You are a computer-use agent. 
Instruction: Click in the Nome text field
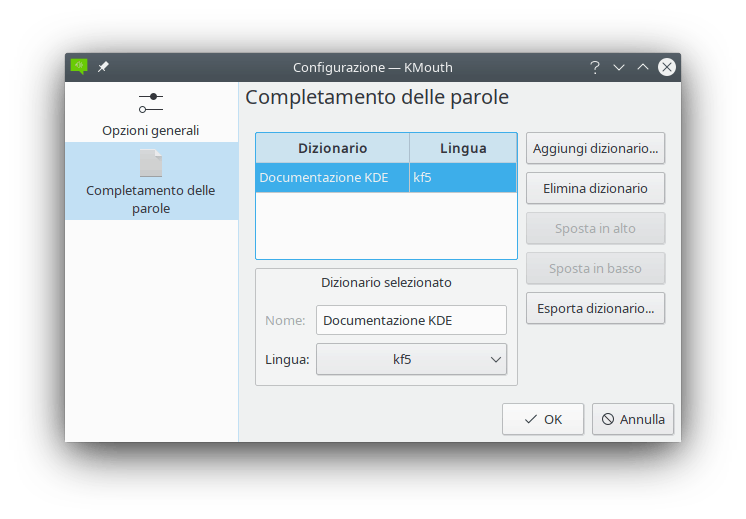coord(411,320)
